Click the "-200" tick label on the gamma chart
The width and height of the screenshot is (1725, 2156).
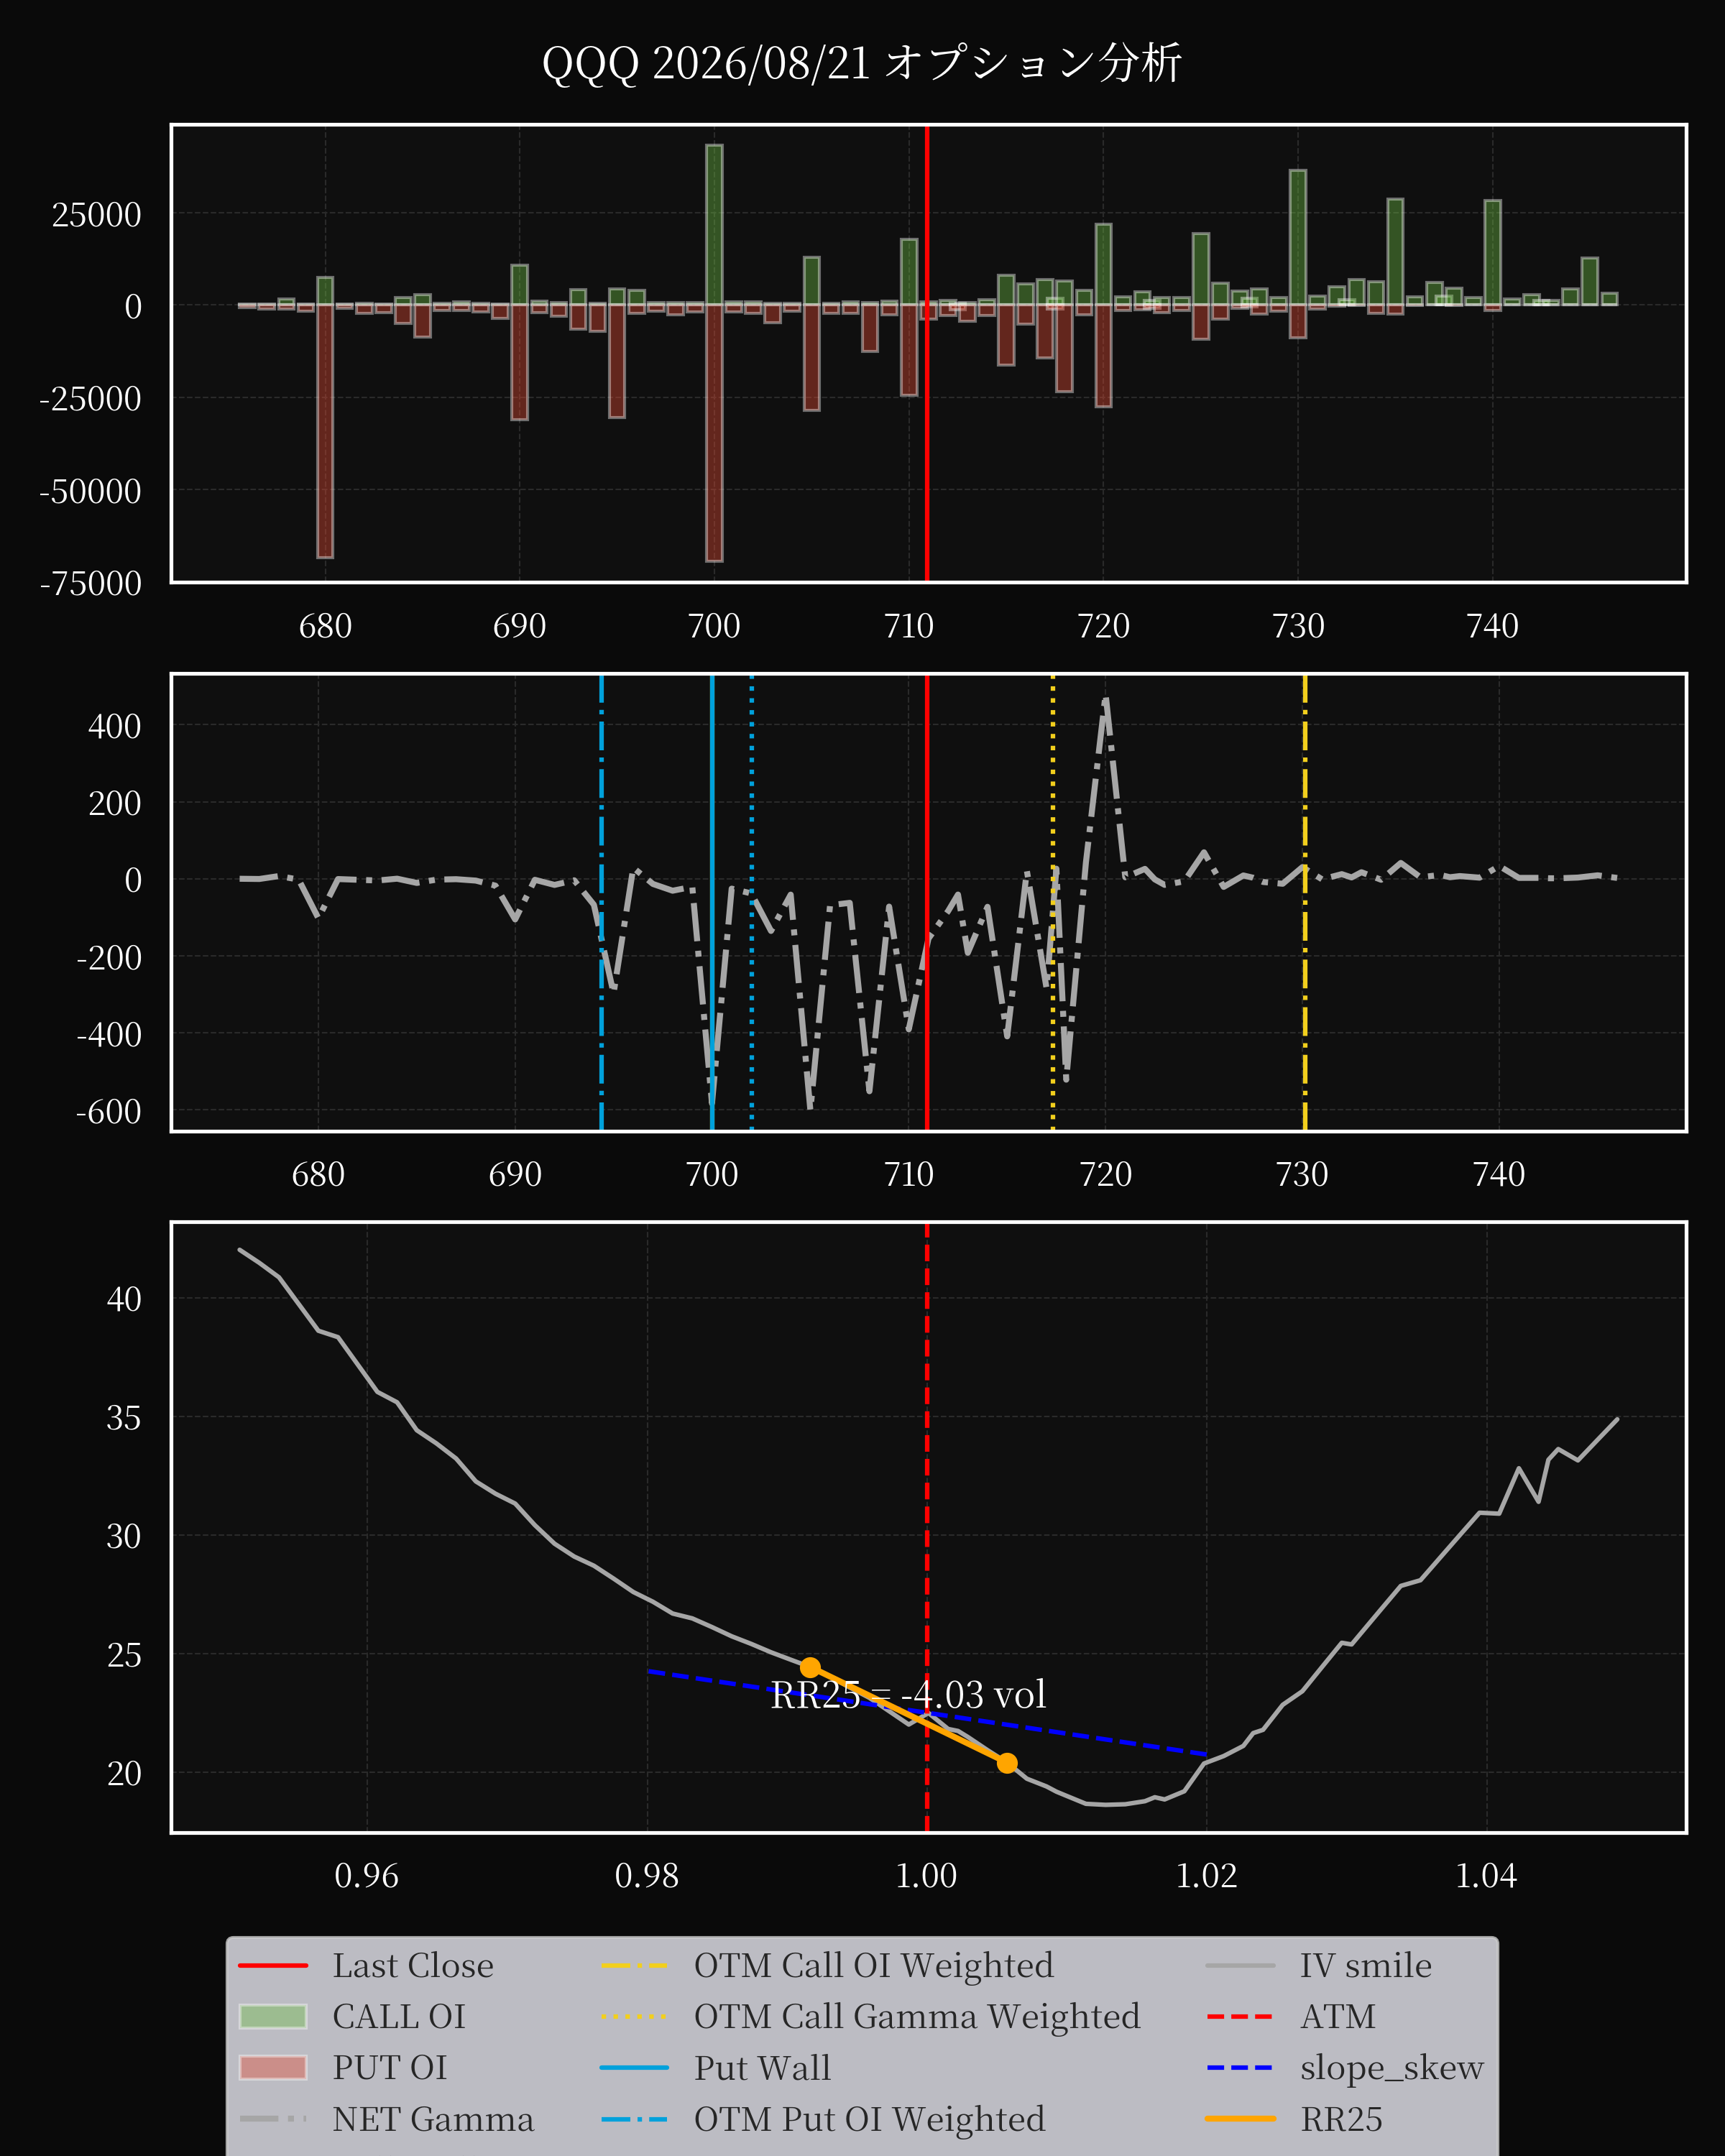pos(109,957)
